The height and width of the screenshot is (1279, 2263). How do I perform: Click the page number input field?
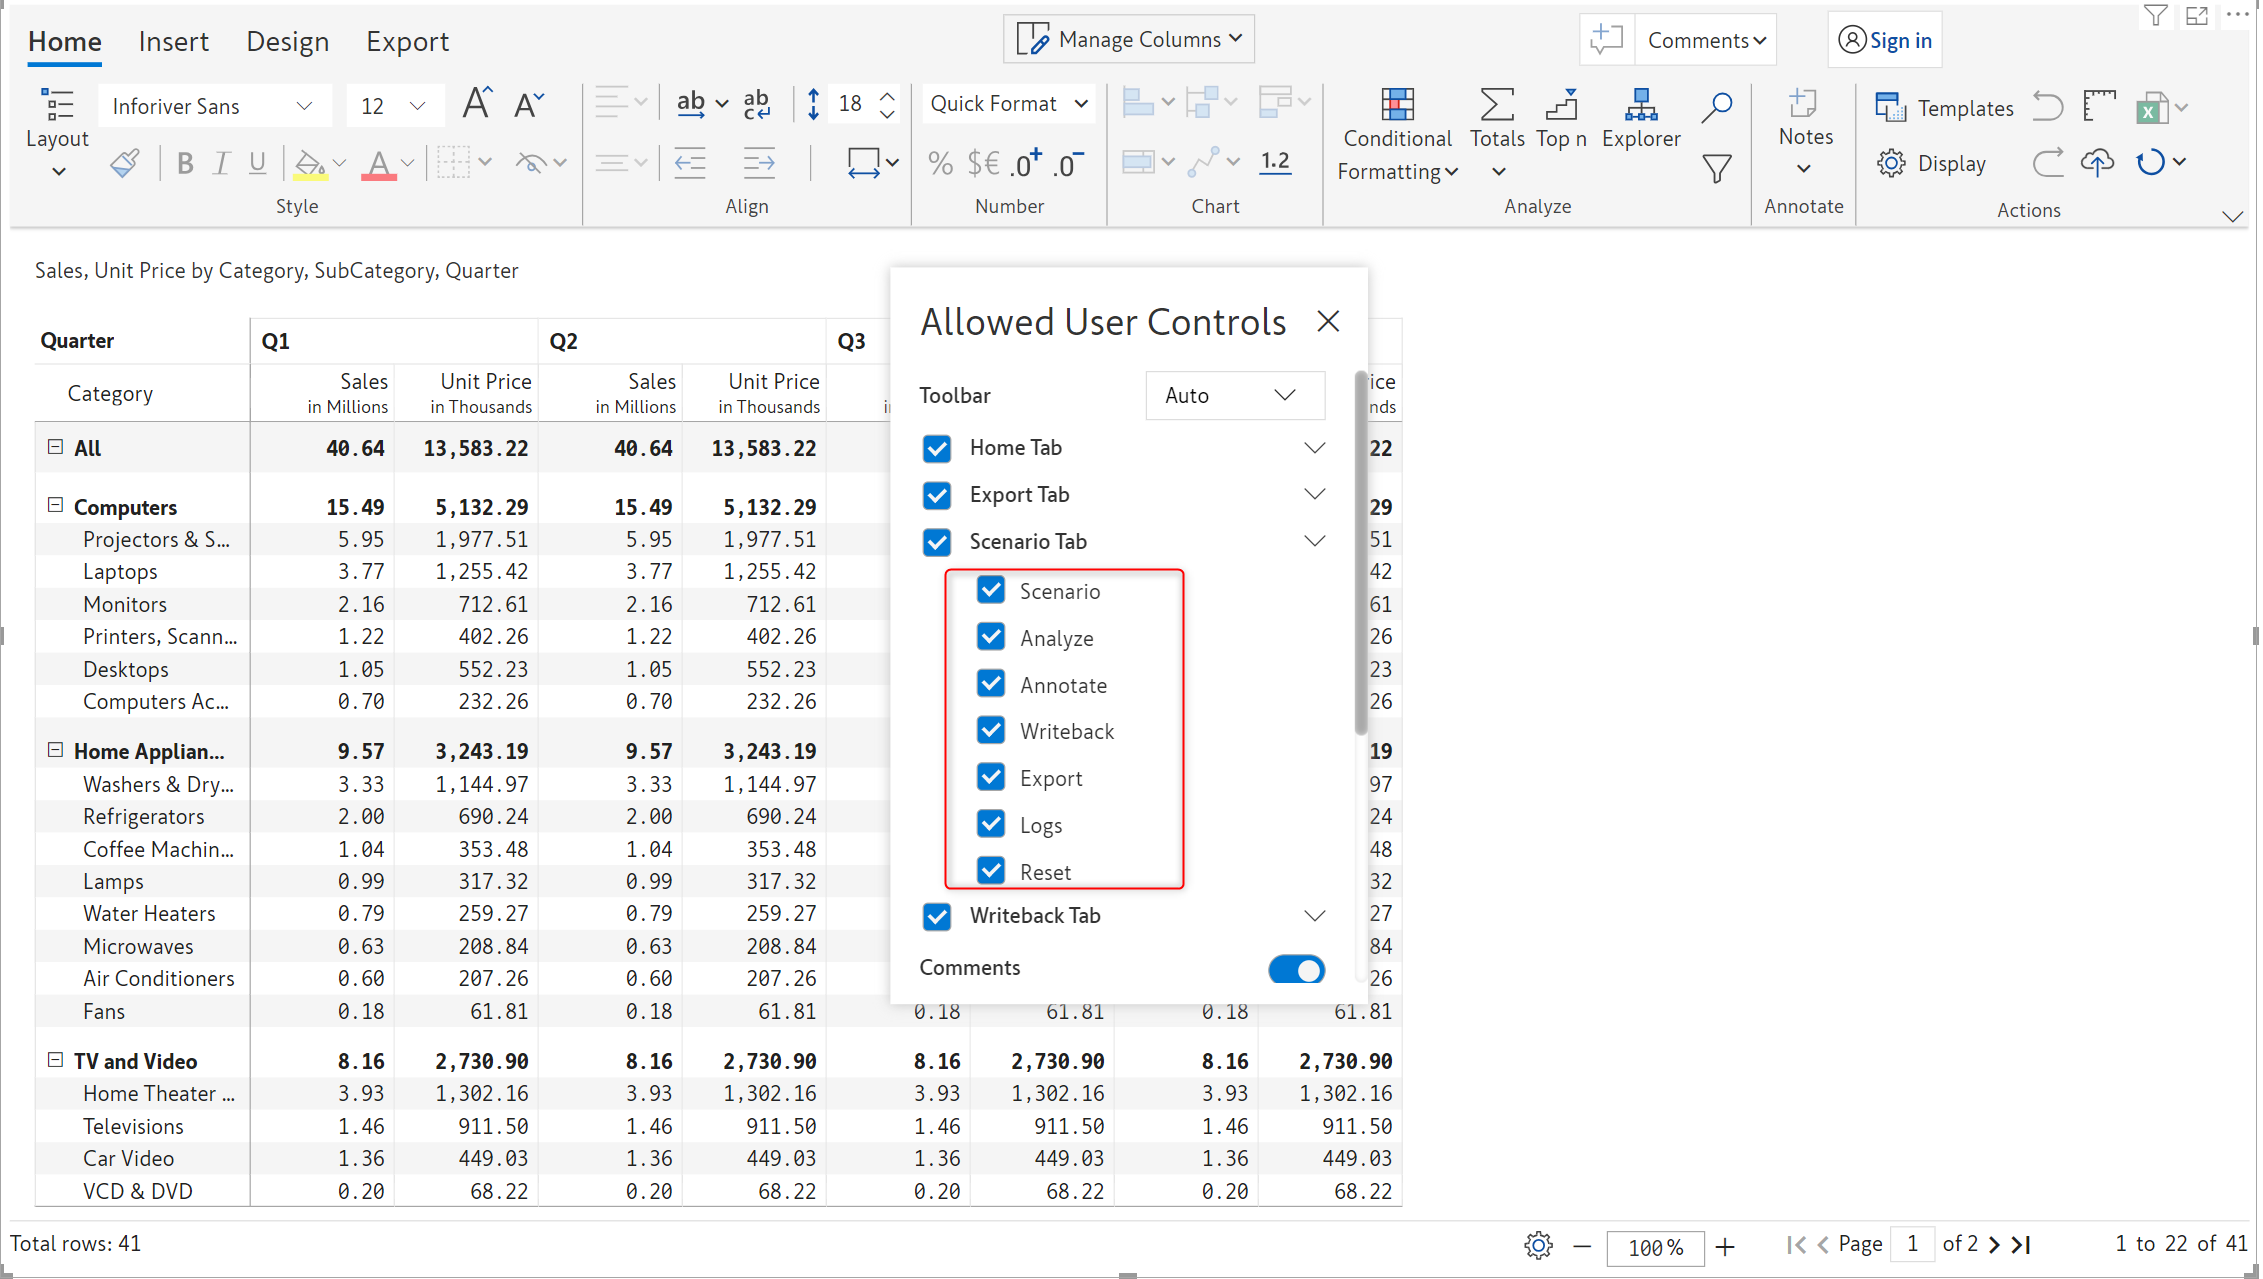tap(1913, 1244)
